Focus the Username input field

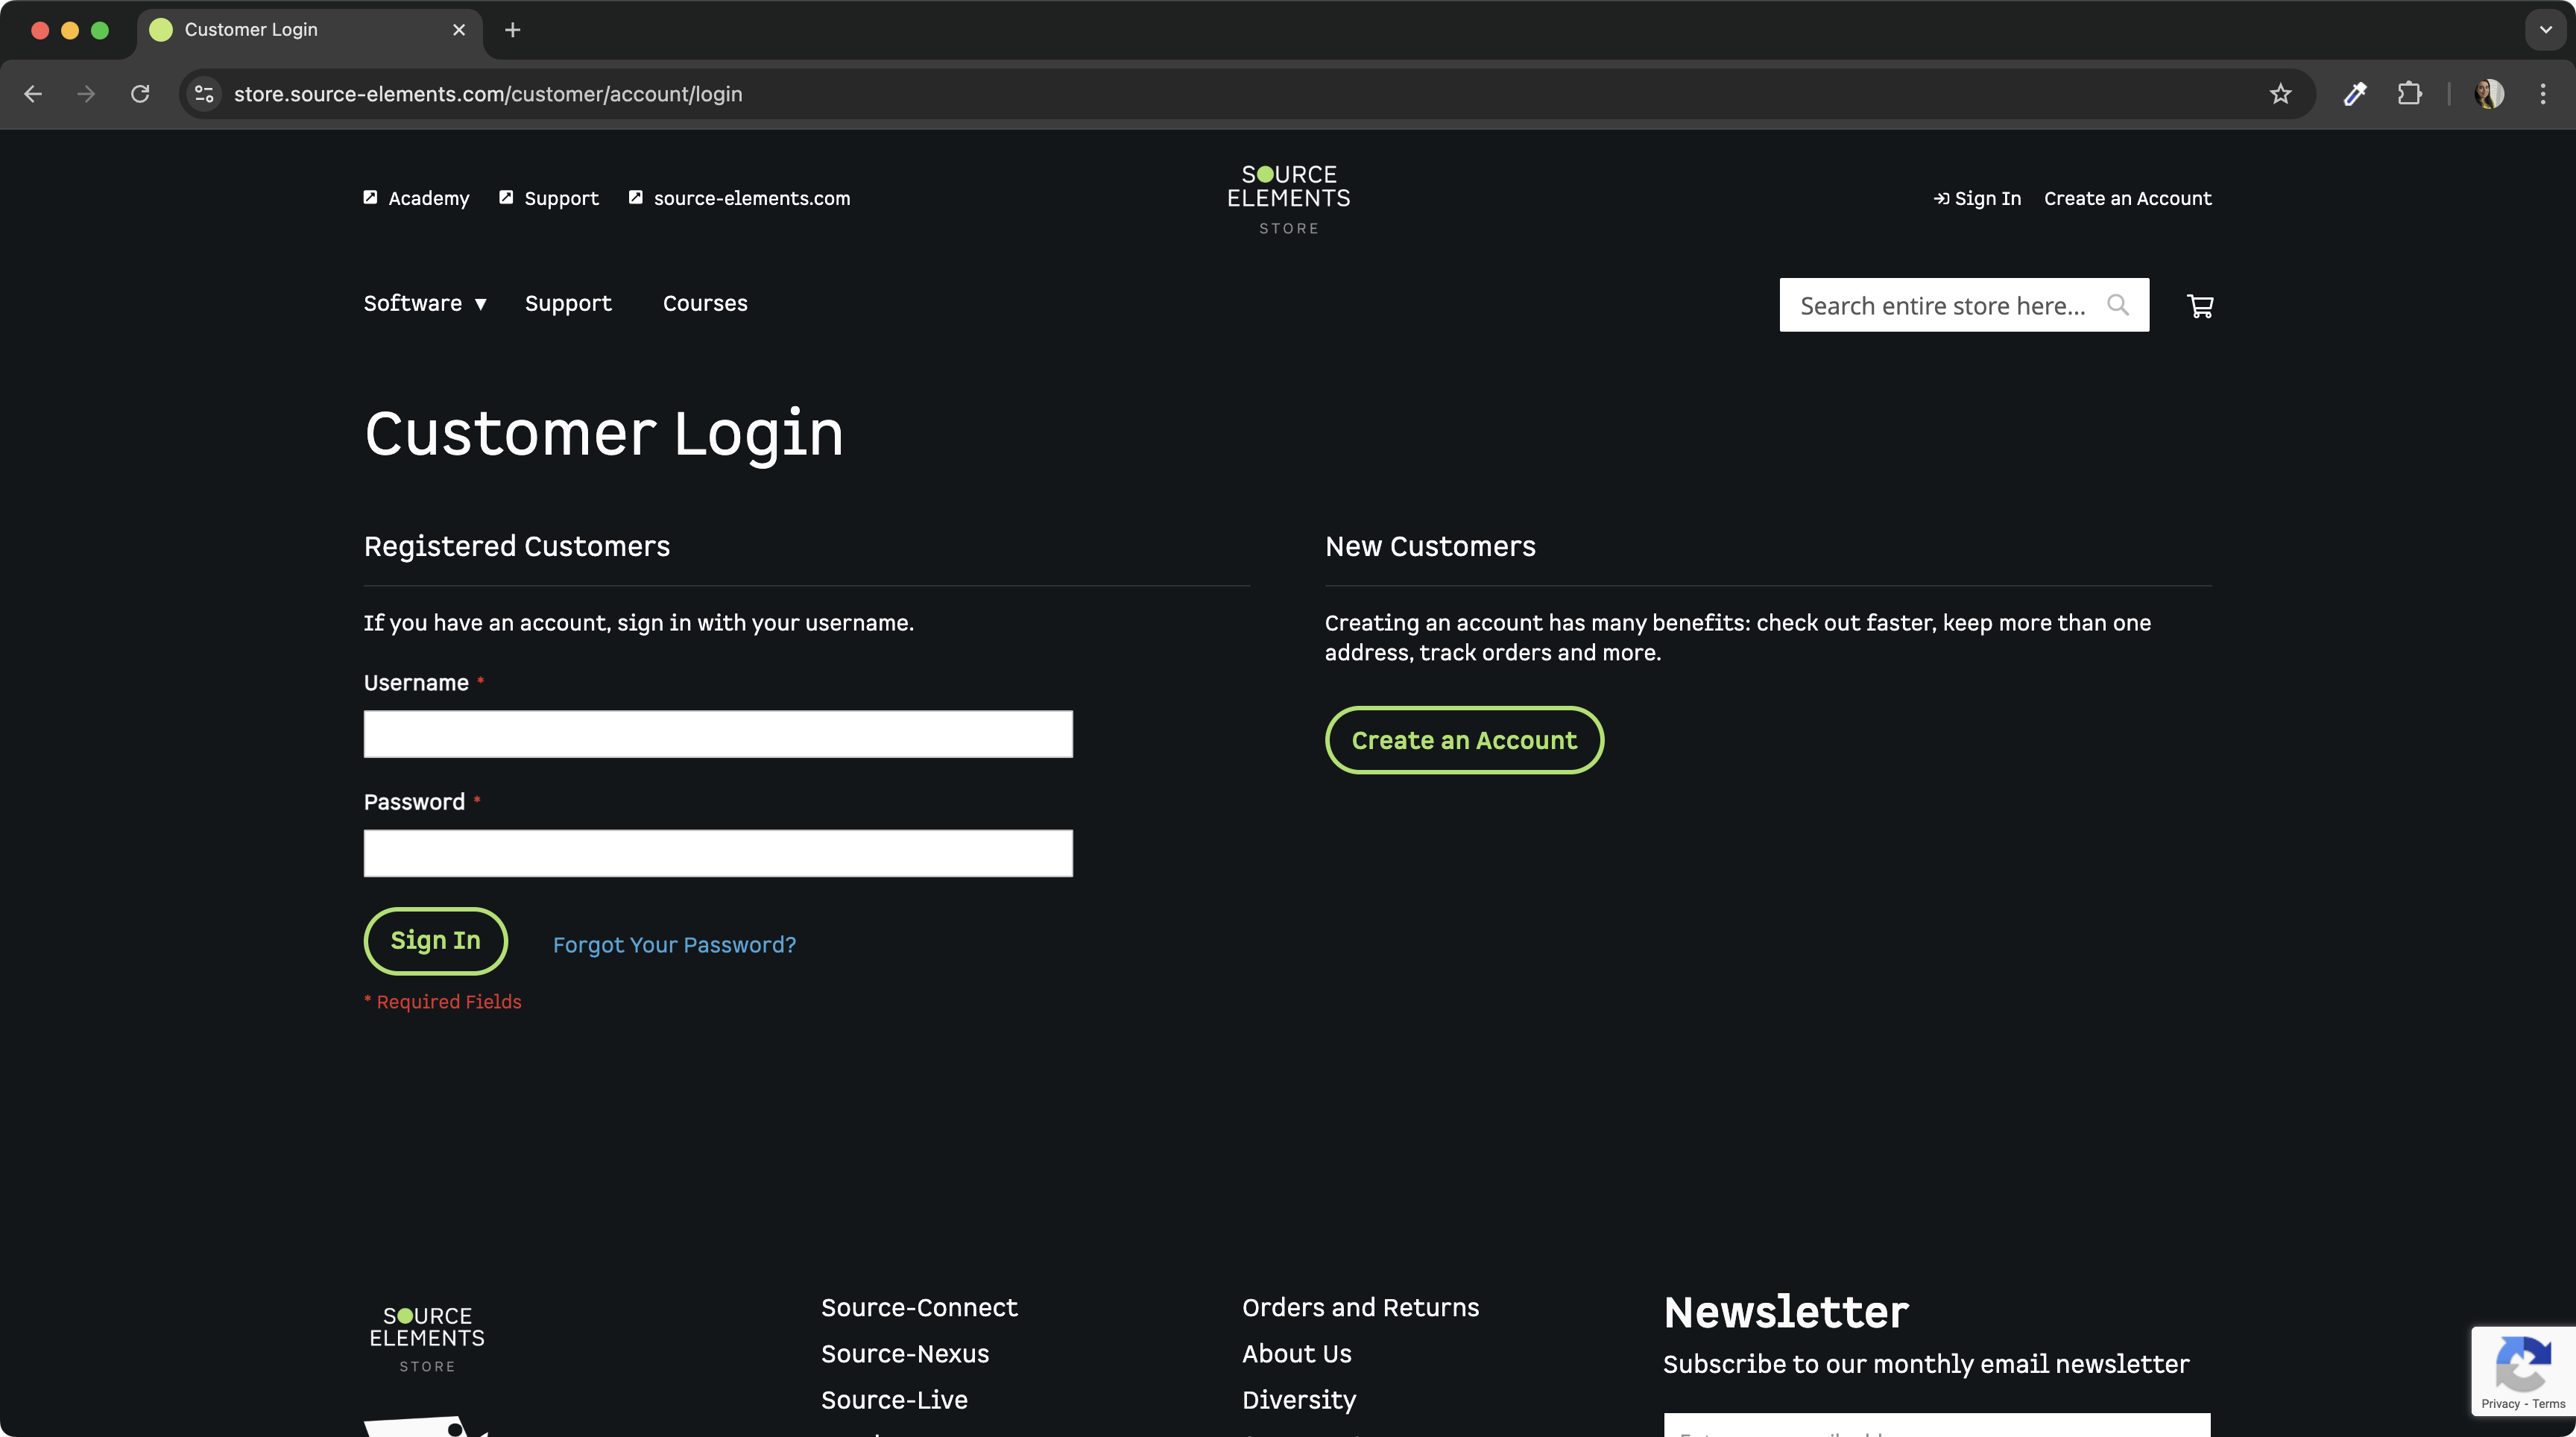pyautogui.click(x=718, y=734)
